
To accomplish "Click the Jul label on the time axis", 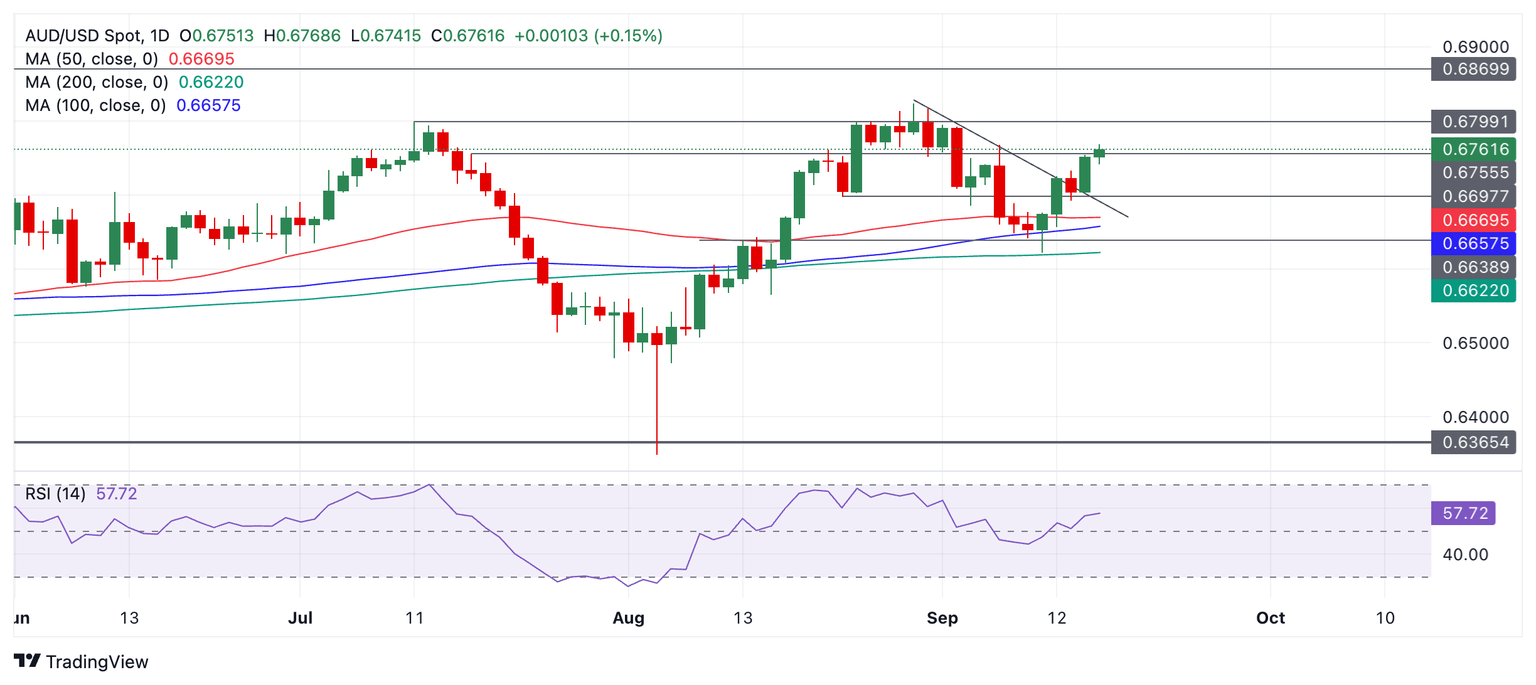I will [300, 618].
